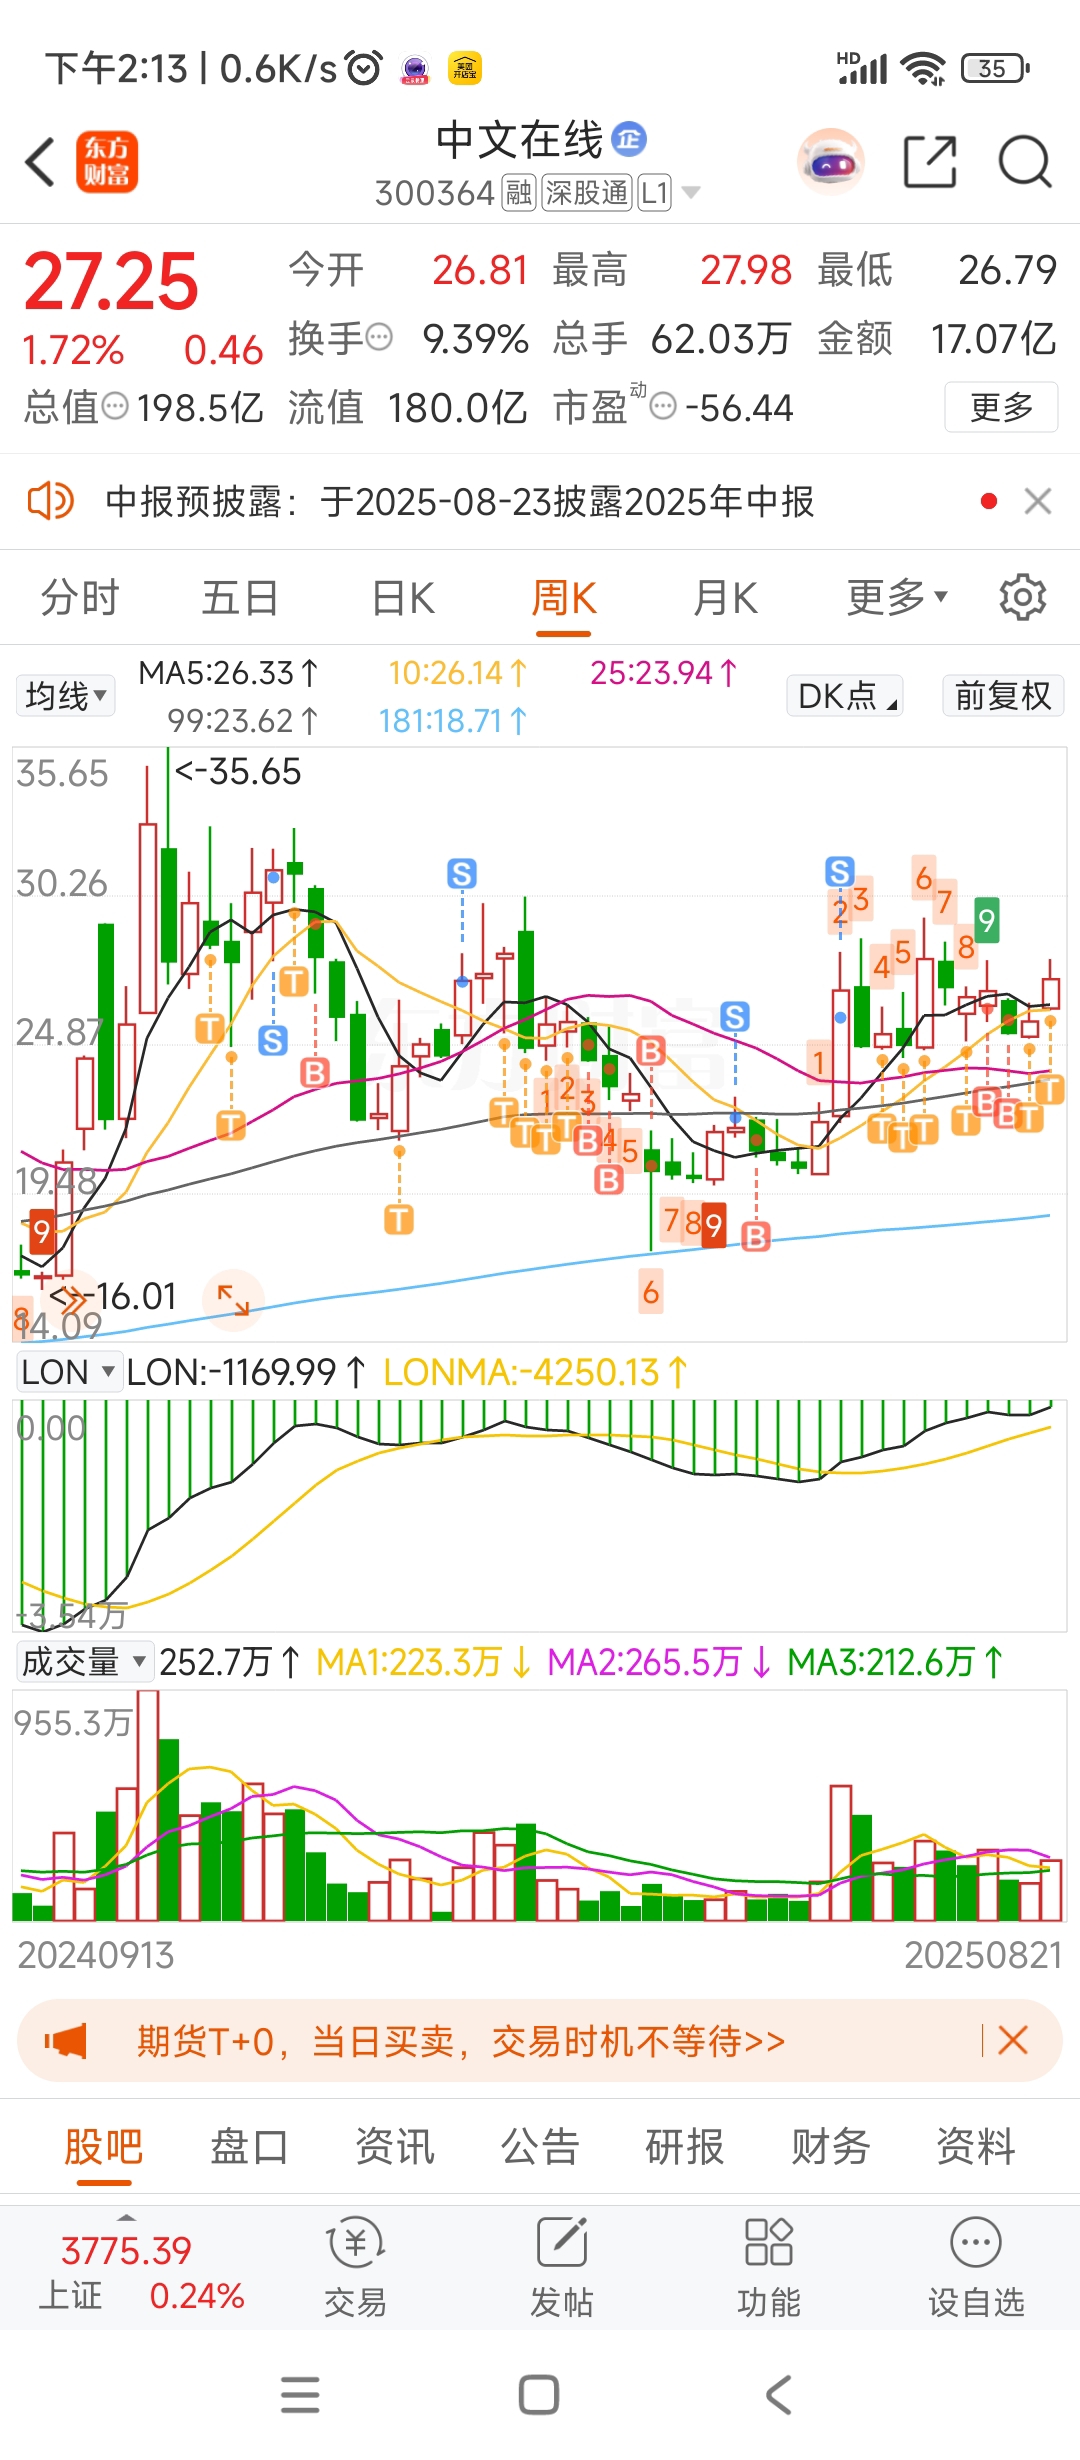Image resolution: width=1080 pixels, height=2460 pixels.
Task: Tap the alarm clock status icon
Action: click(x=364, y=68)
